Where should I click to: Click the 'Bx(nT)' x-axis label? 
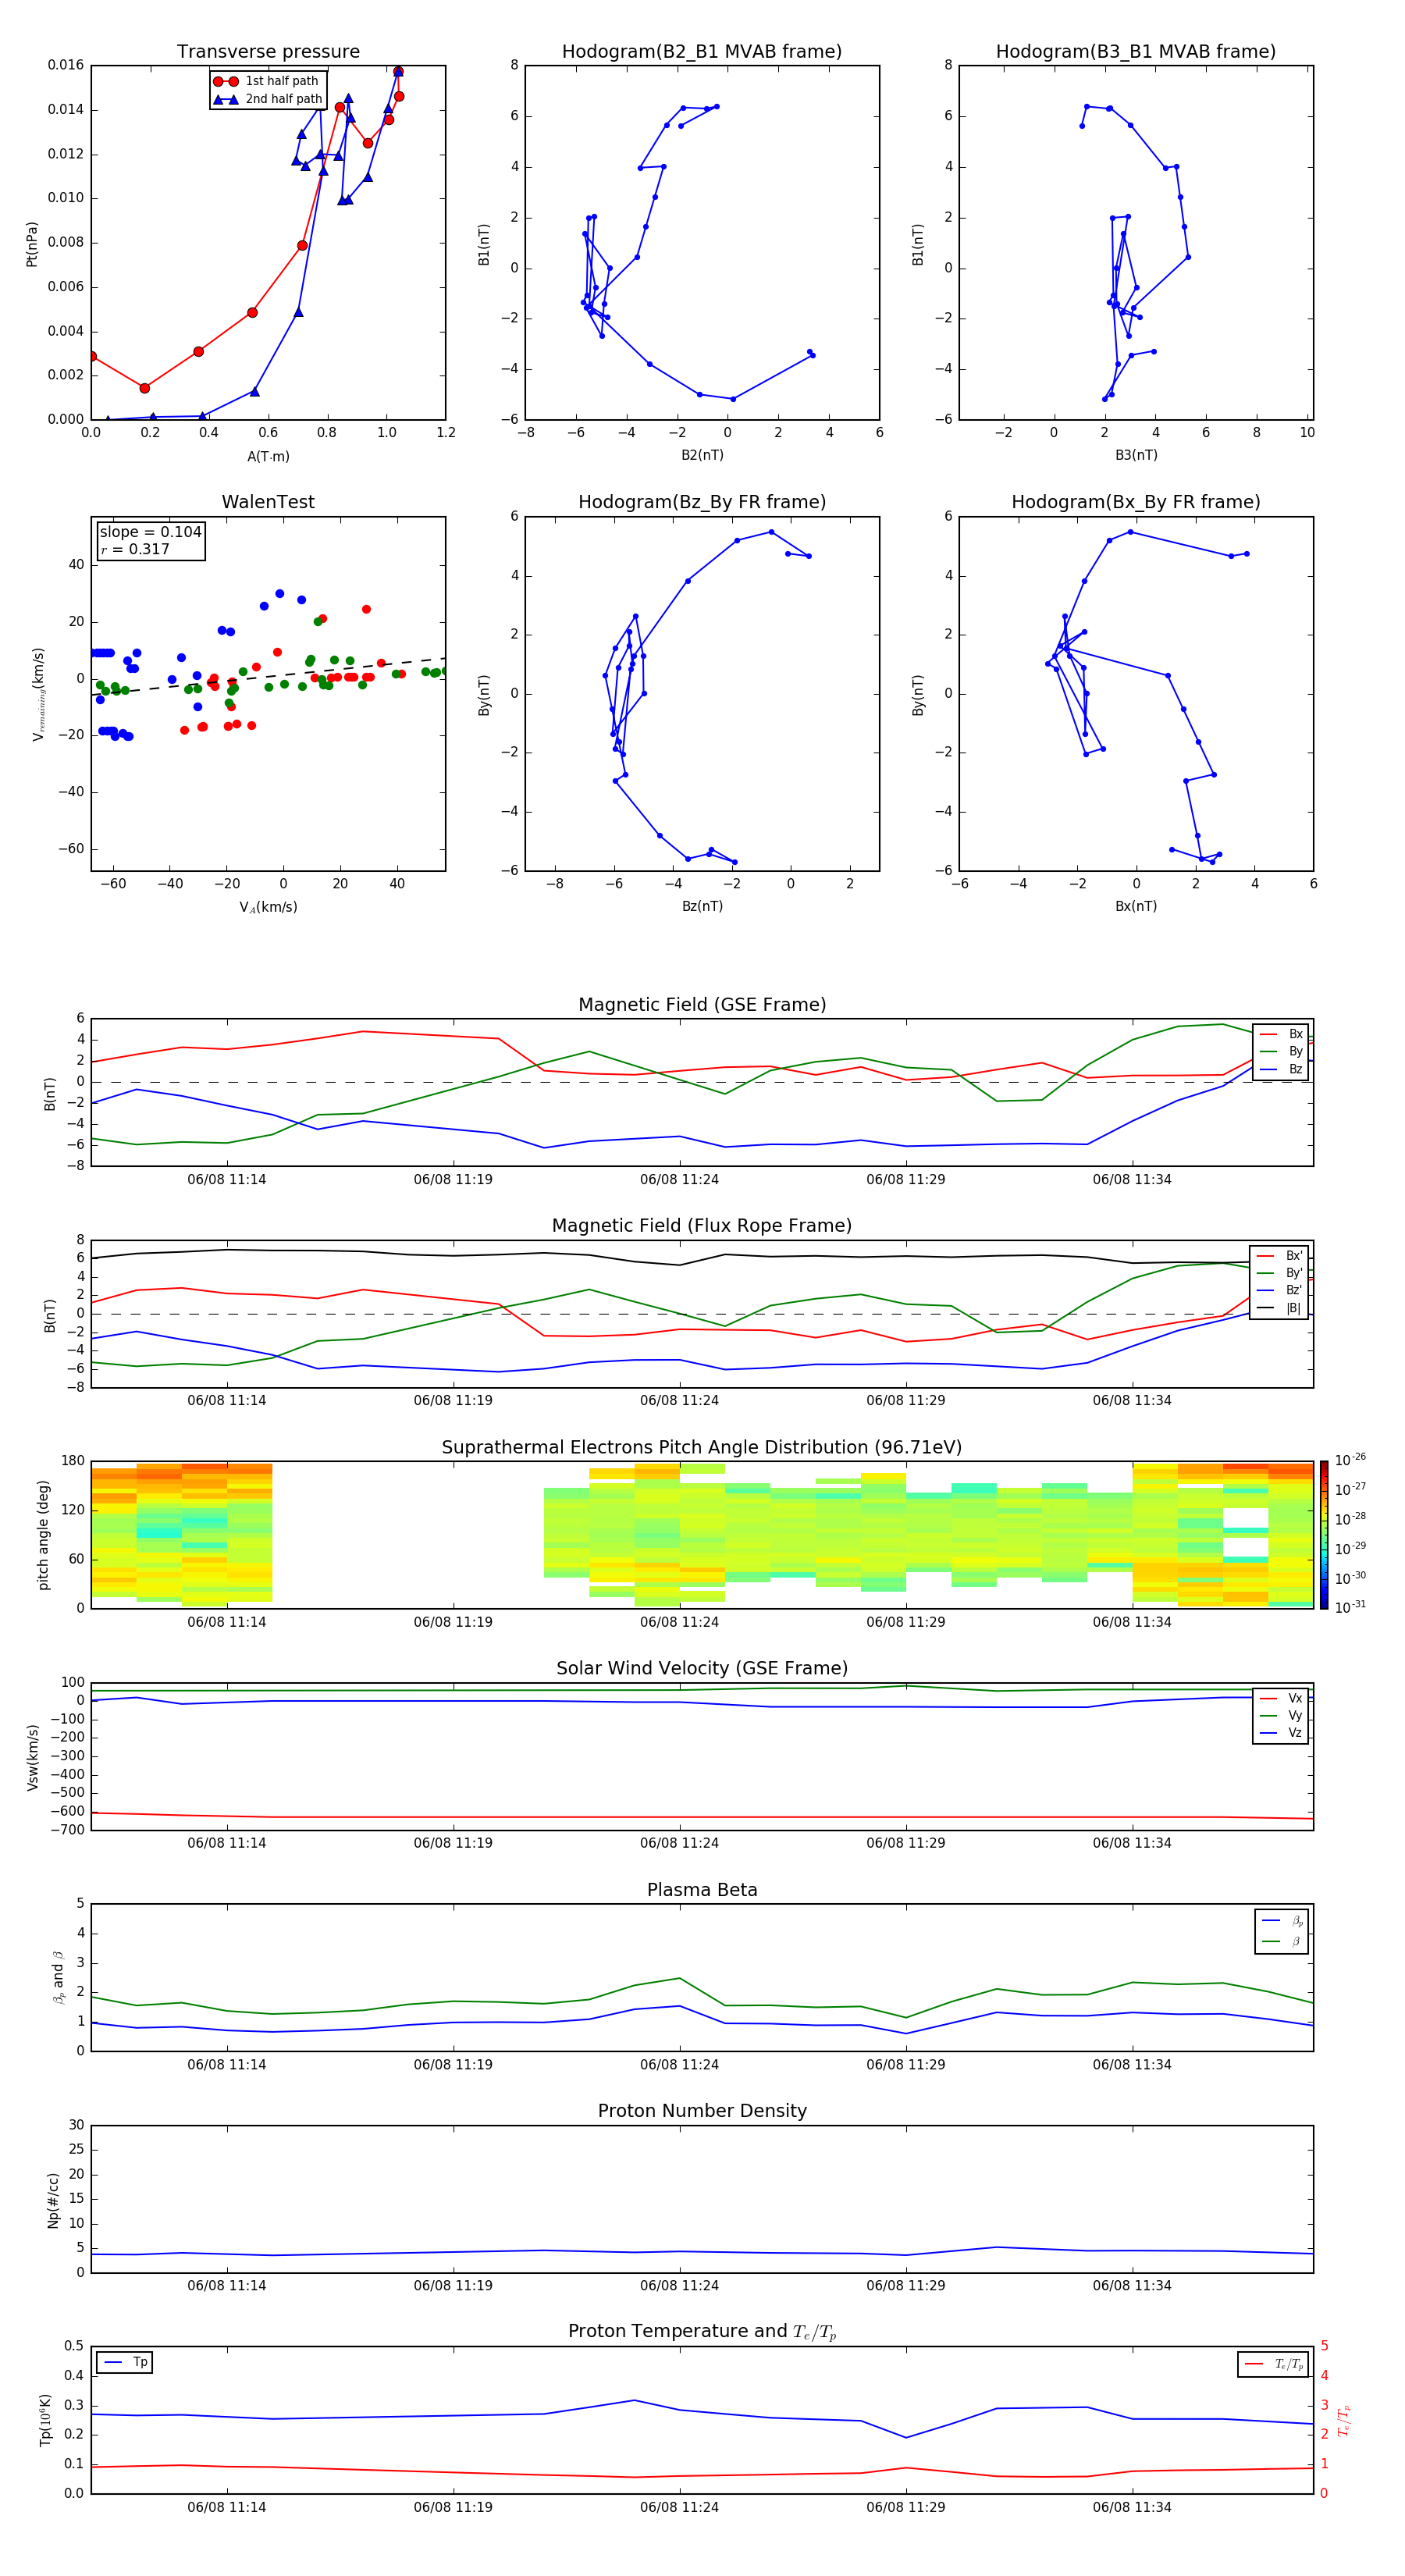click(x=1136, y=906)
